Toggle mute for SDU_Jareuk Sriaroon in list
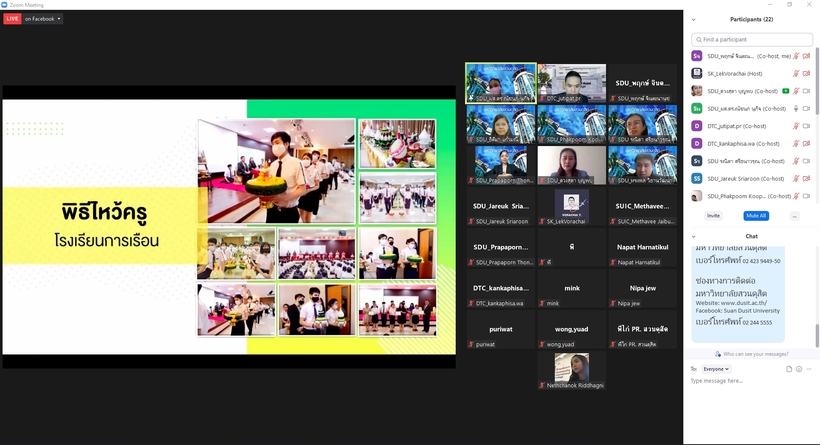The width and height of the screenshot is (820, 445). point(796,179)
